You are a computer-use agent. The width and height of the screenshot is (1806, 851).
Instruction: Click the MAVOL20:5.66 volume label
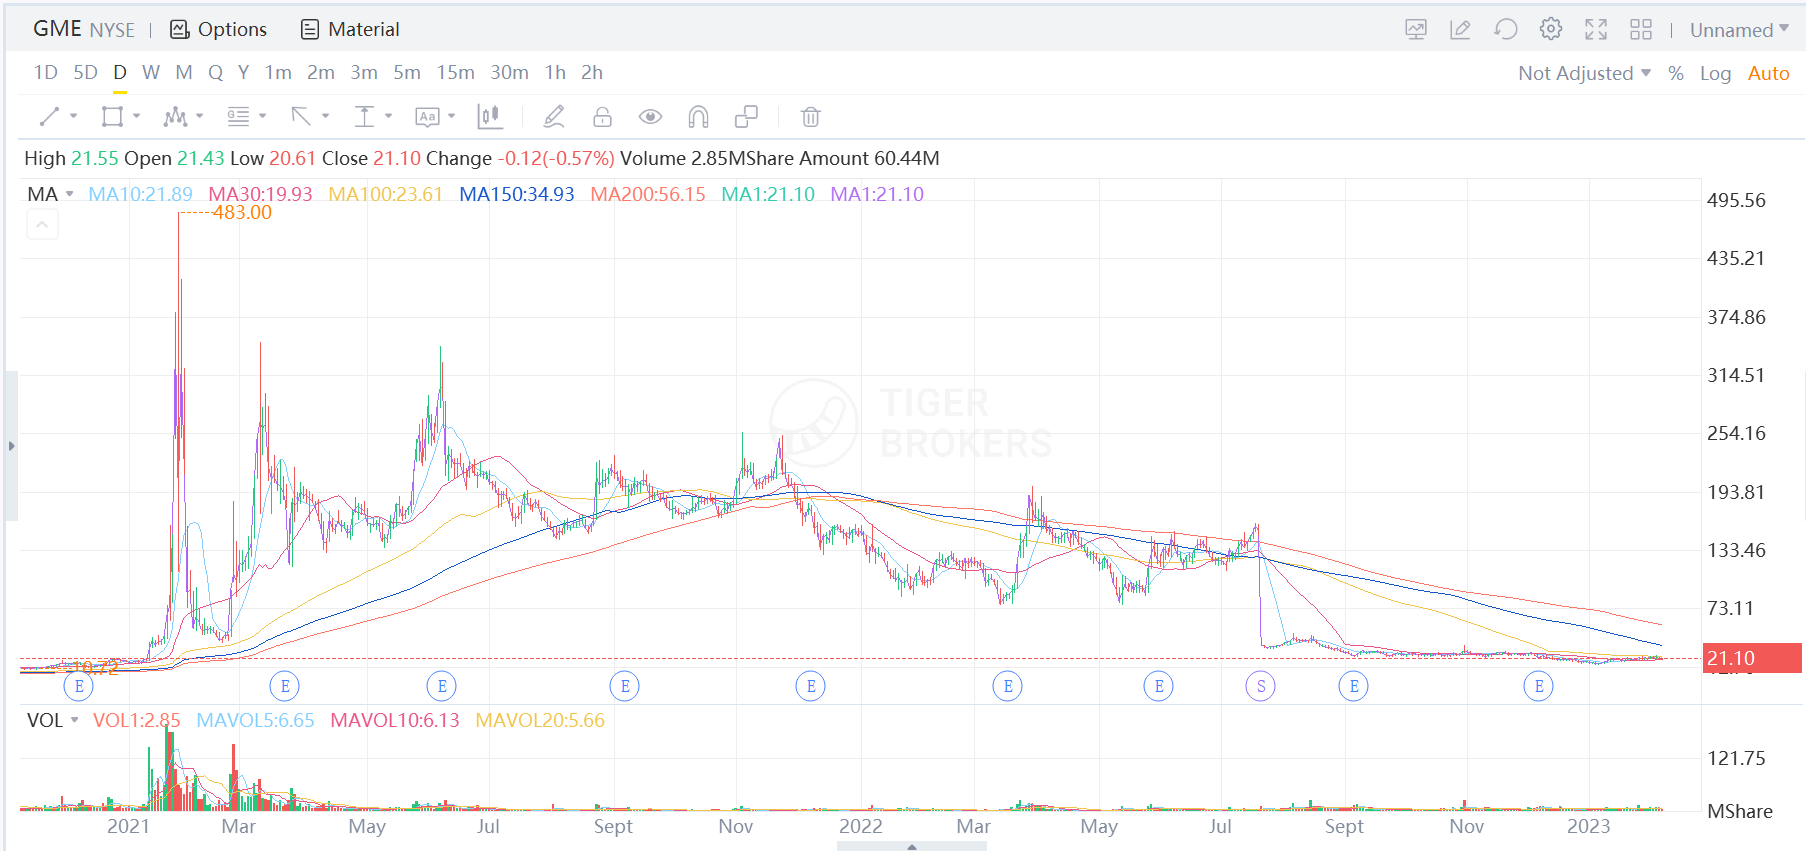click(x=540, y=720)
